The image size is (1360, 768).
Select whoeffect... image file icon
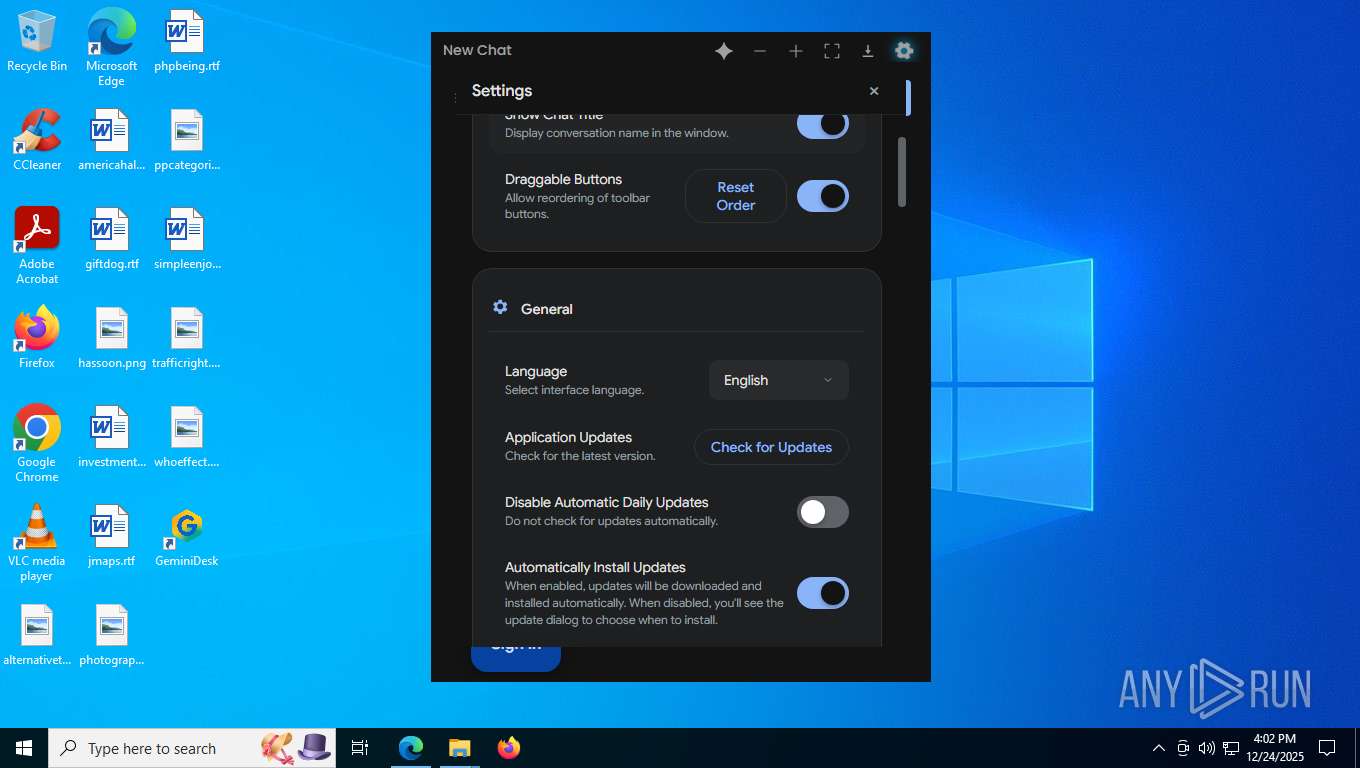(187, 437)
